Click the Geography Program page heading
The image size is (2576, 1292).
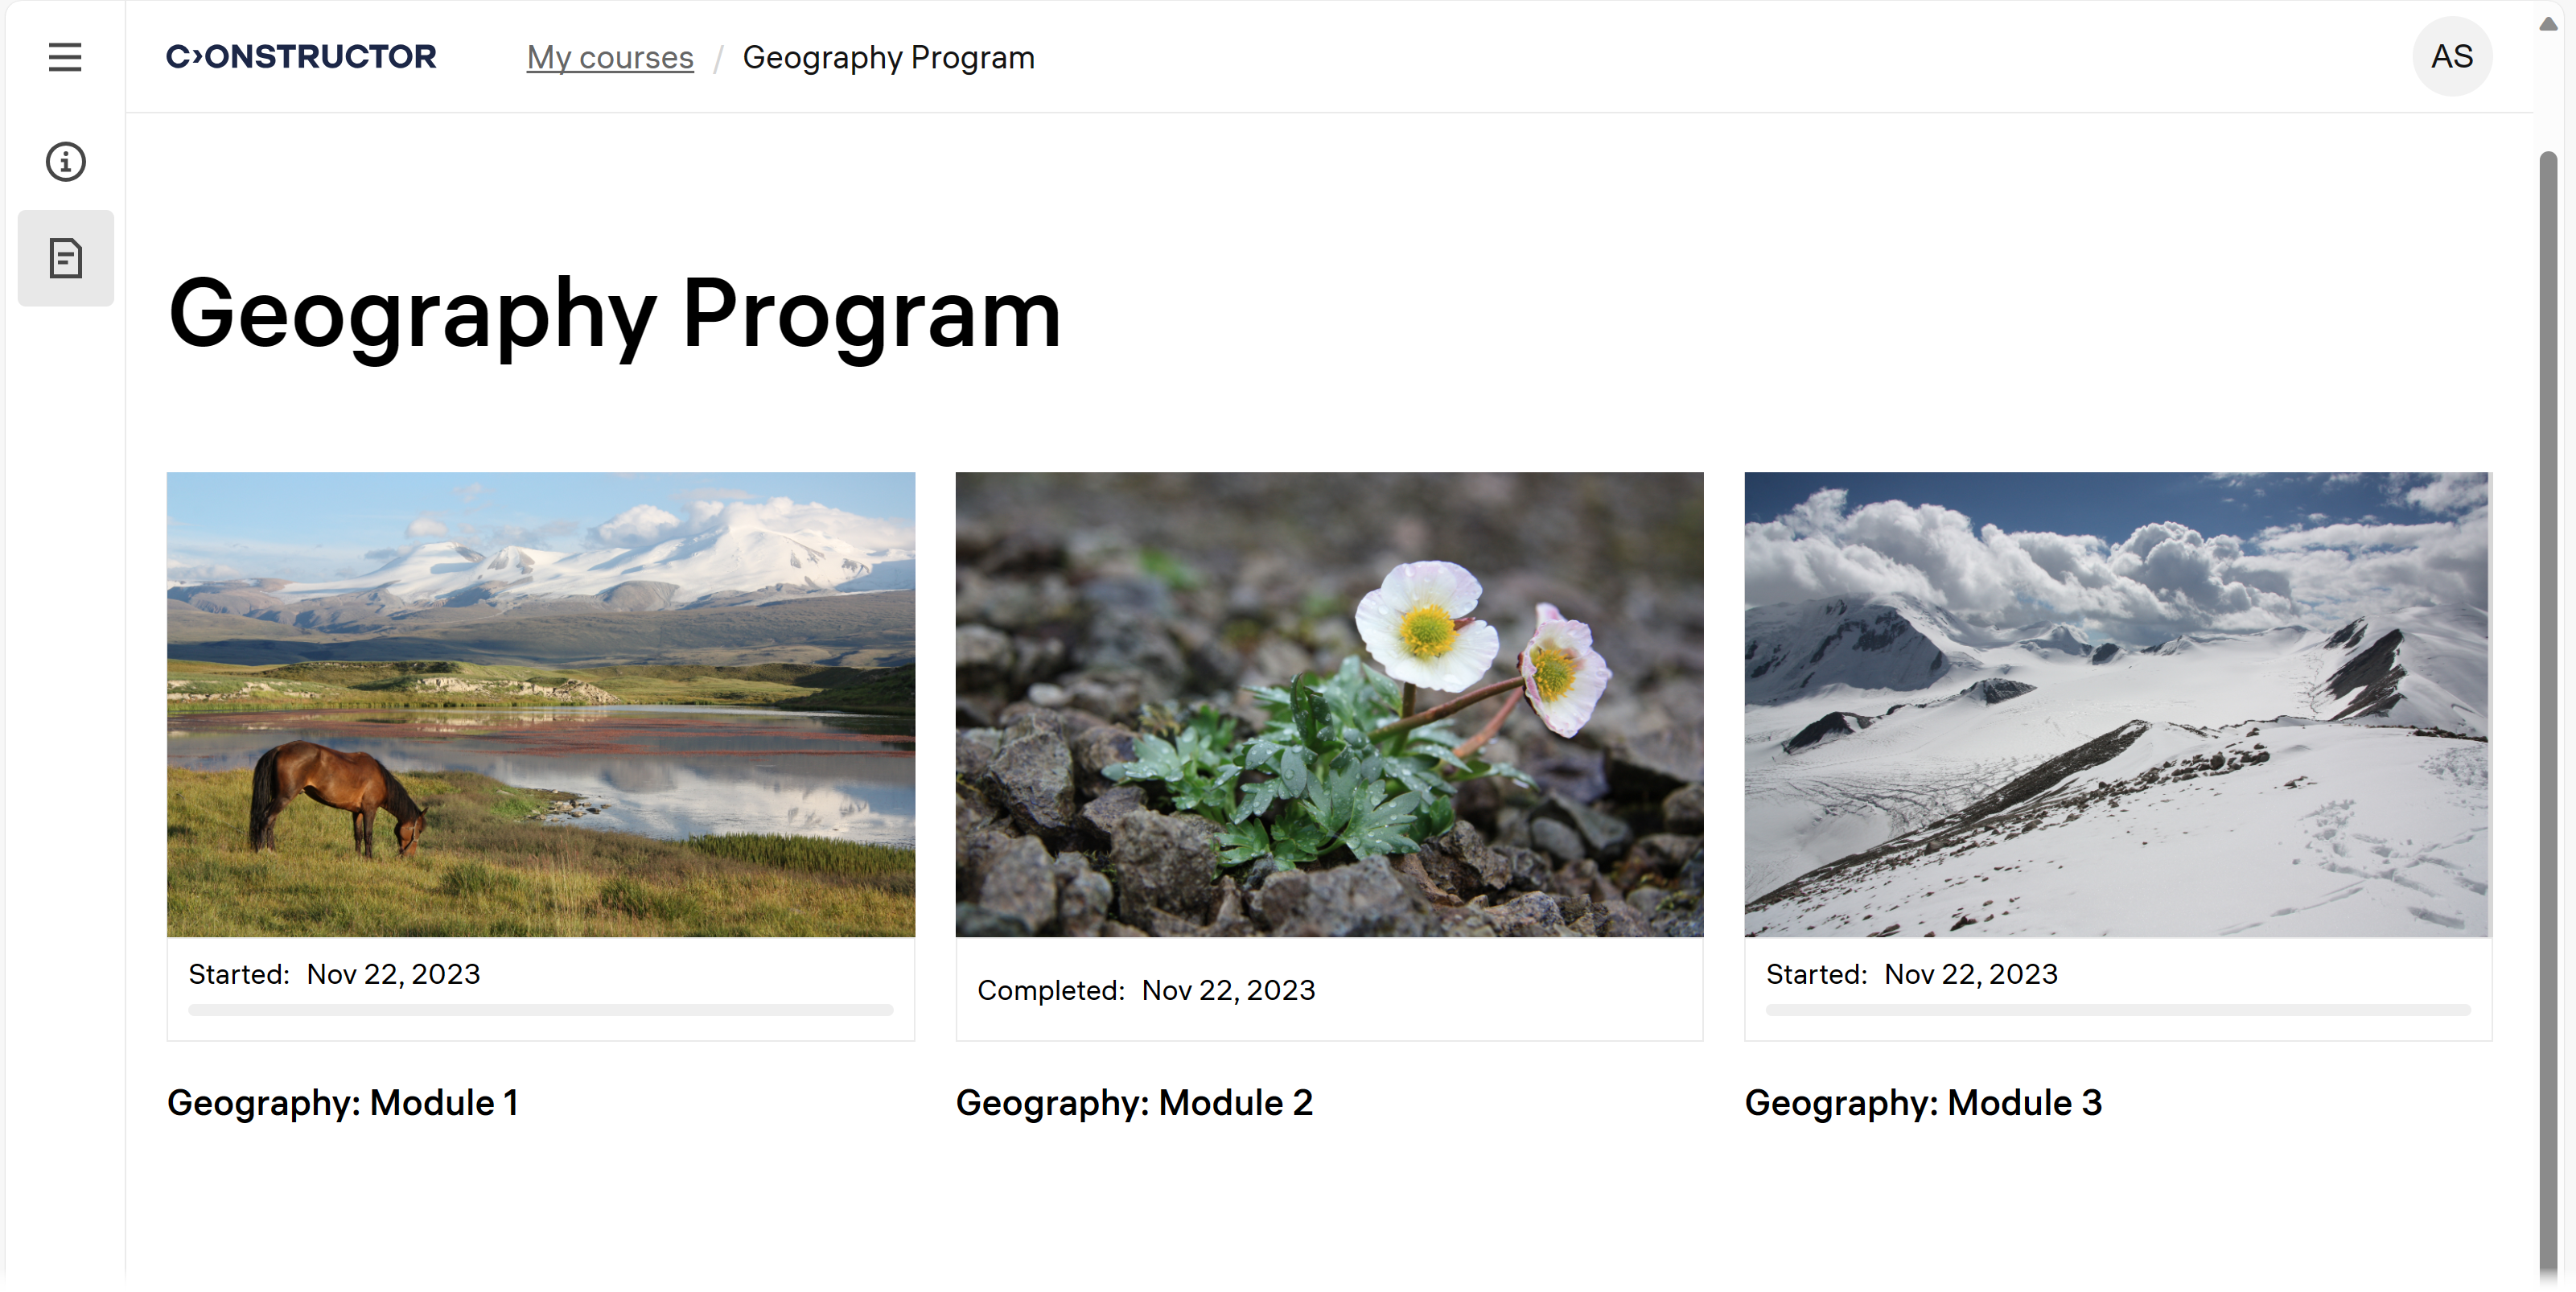(614, 314)
